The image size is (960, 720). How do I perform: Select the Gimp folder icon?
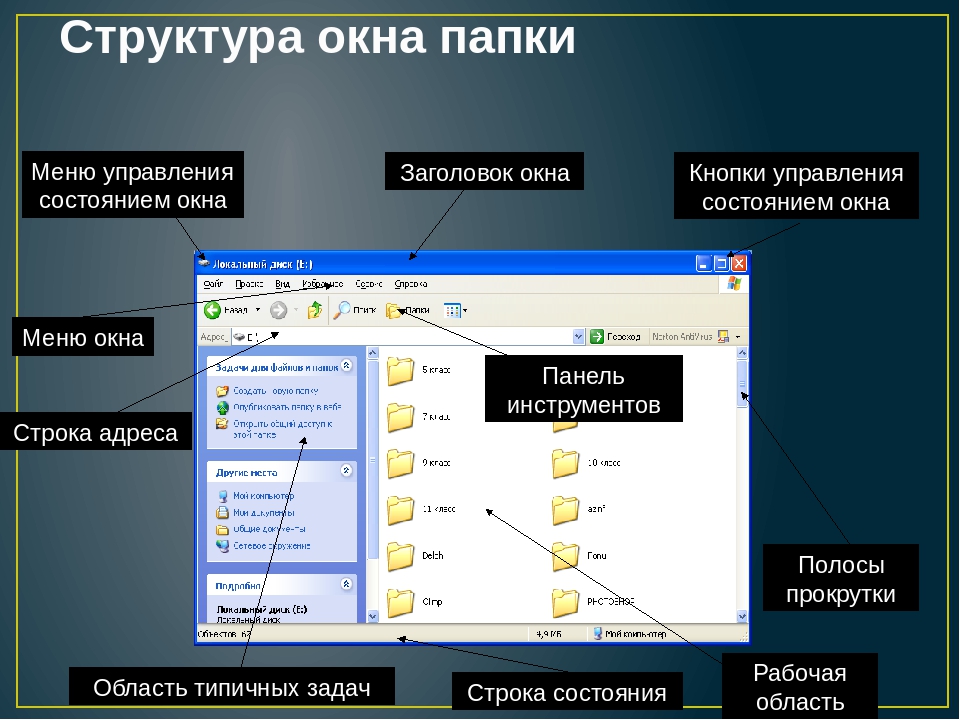[400, 603]
